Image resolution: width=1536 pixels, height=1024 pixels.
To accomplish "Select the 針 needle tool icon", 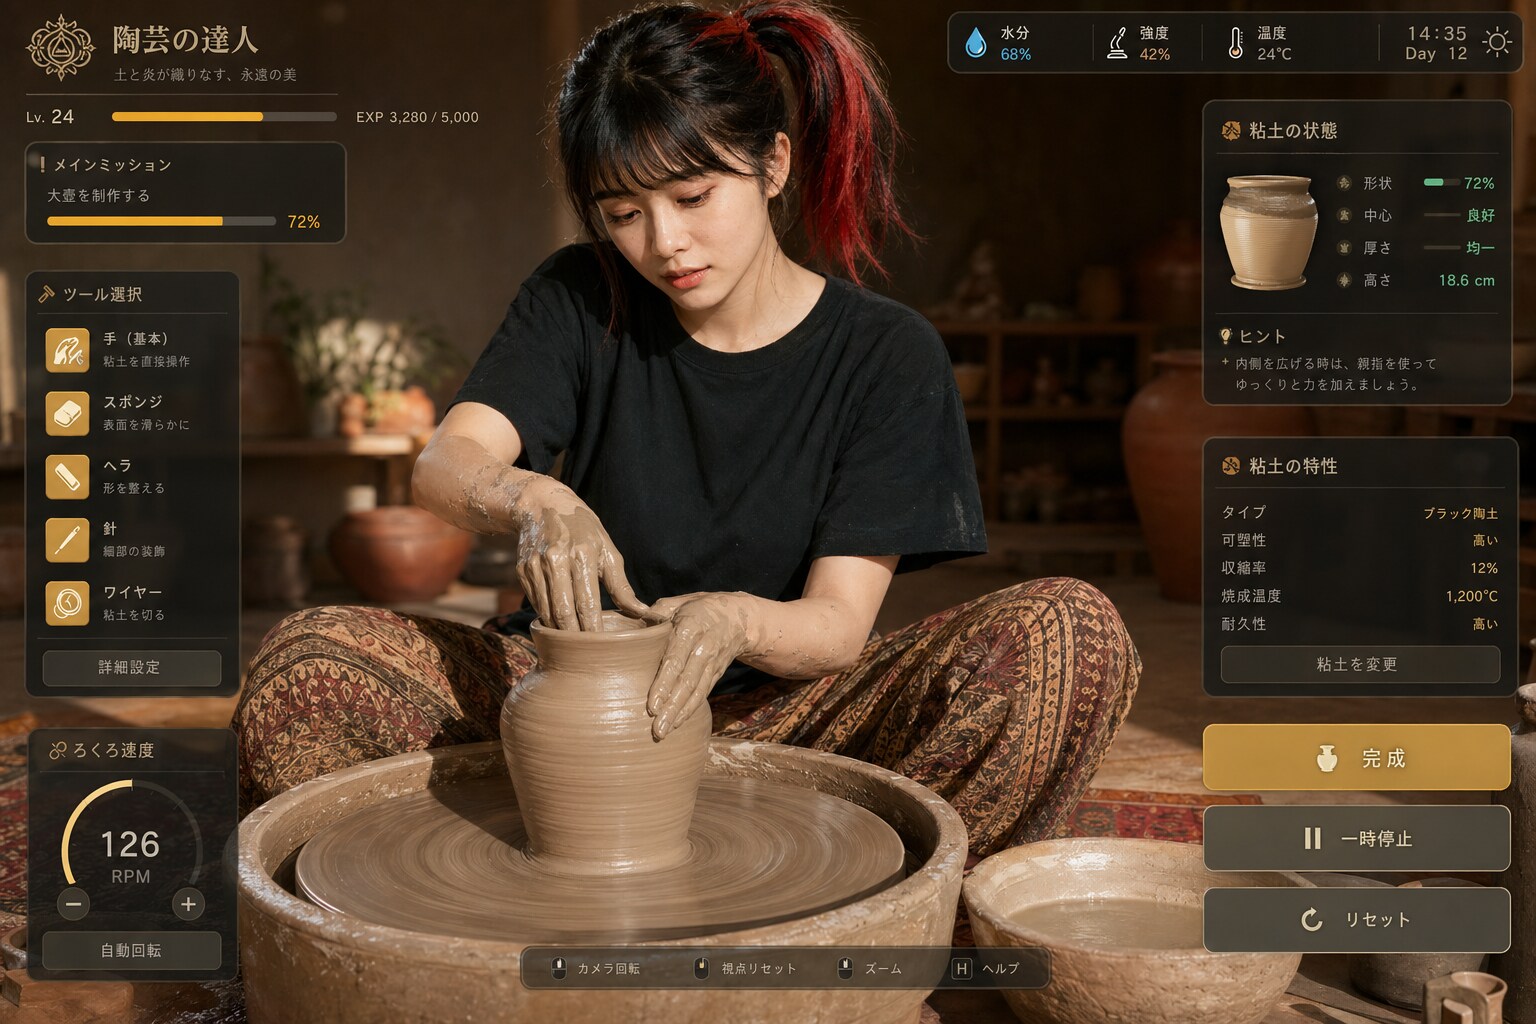I will 67,540.
